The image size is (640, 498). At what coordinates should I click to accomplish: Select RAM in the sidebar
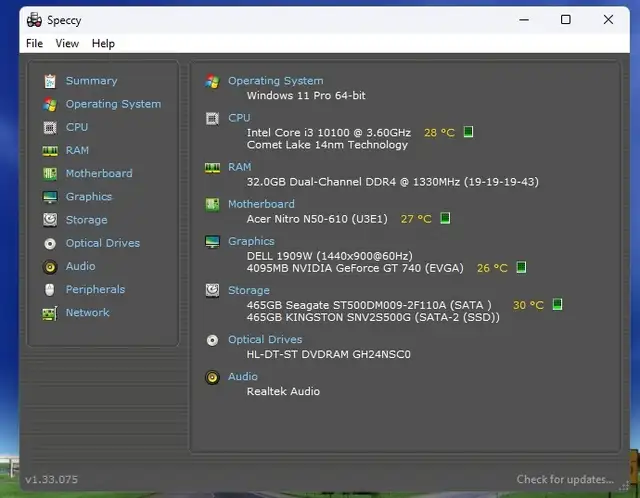(x=77, y=150)
